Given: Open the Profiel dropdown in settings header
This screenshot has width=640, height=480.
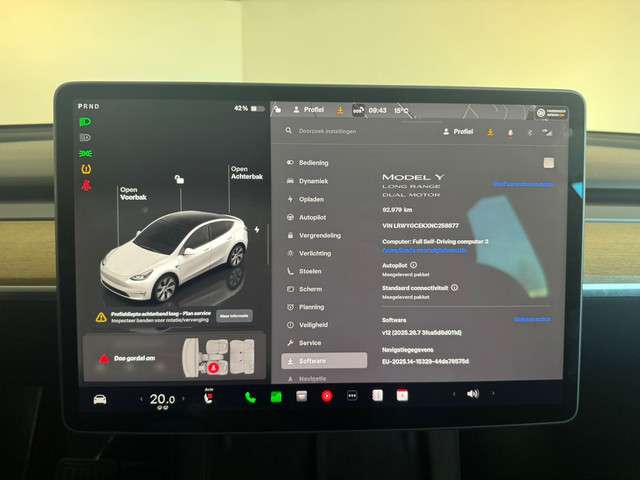Looking at the screenshot, I should coord(457,131).
